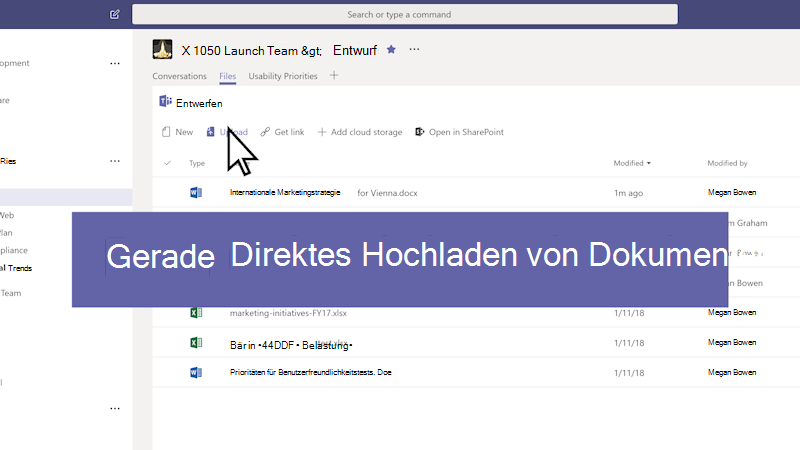The width and height of the screenshot is (800, 450).
Task: Add a new tab with plus icon
Action: tap(334, 76)
